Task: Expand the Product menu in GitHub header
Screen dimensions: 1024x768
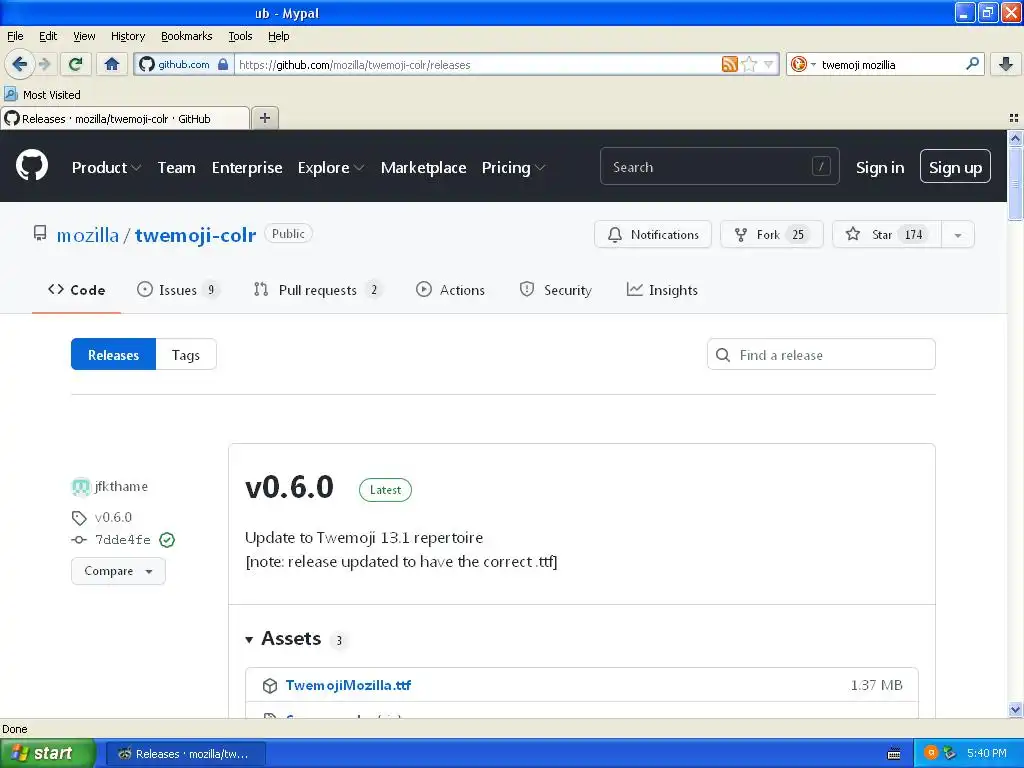Action: [x=106, y=168]
